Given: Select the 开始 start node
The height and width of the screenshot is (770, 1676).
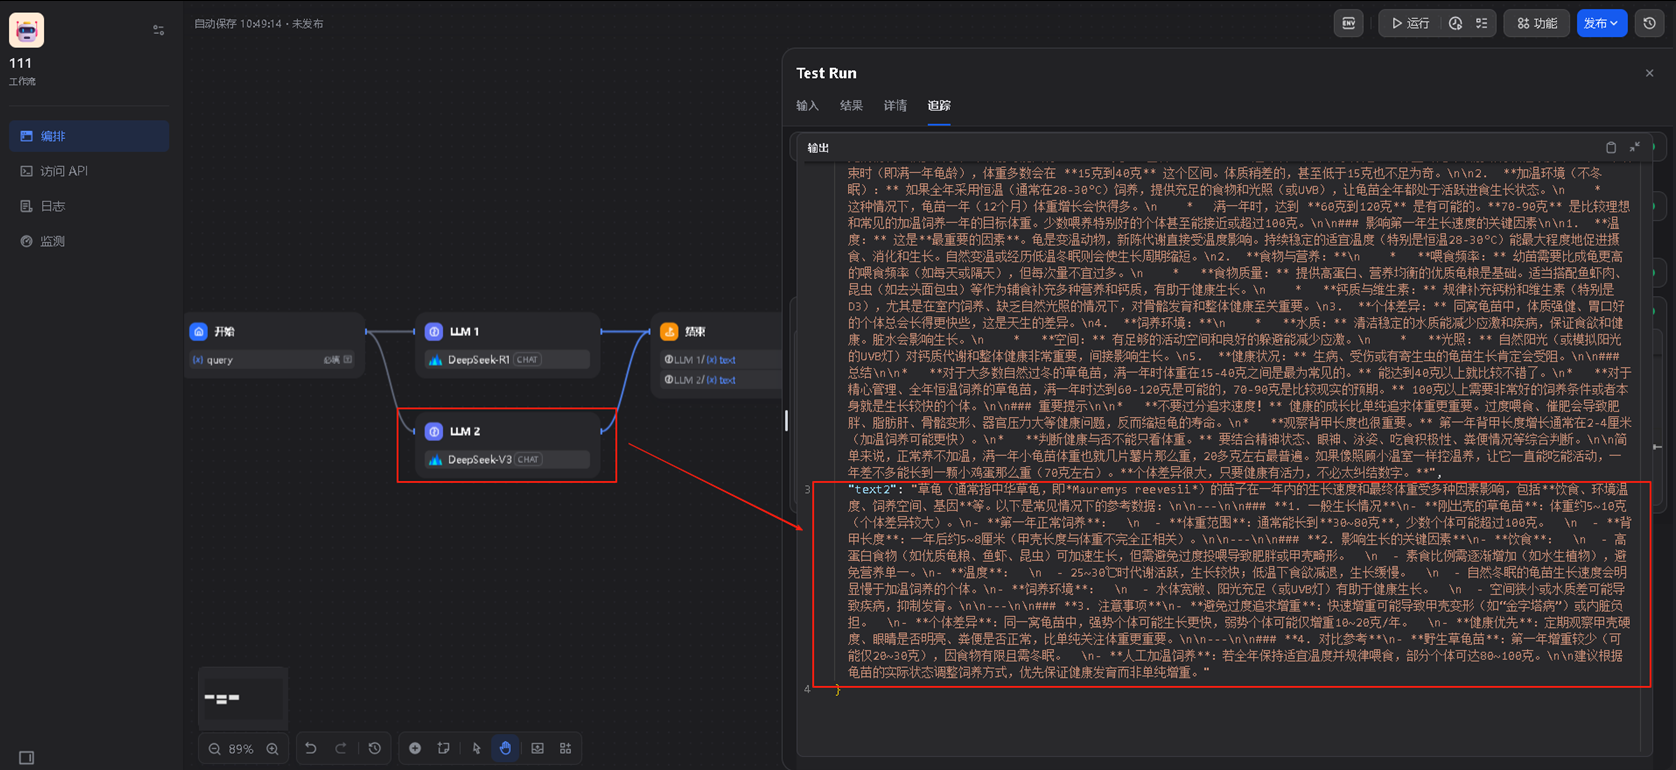Looking at the screenshot, I should click(x=275, y=344).
